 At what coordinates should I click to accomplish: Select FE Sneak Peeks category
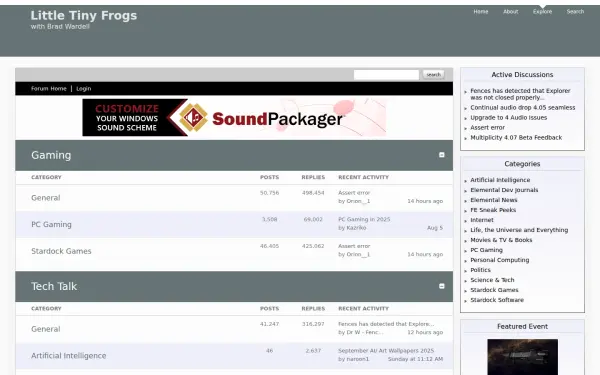pyautogui.click(x=493, y=210)
